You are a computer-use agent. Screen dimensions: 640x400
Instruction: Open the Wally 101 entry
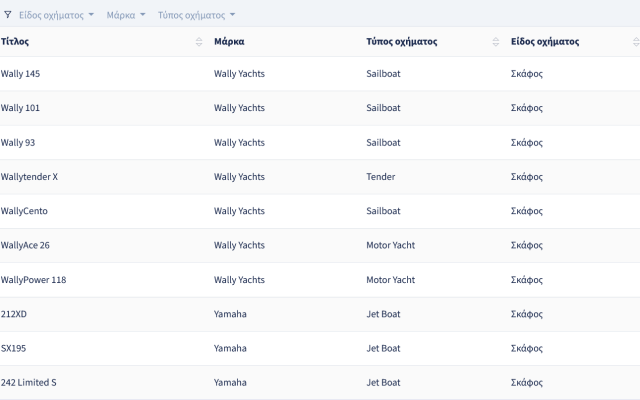[21, 108]
